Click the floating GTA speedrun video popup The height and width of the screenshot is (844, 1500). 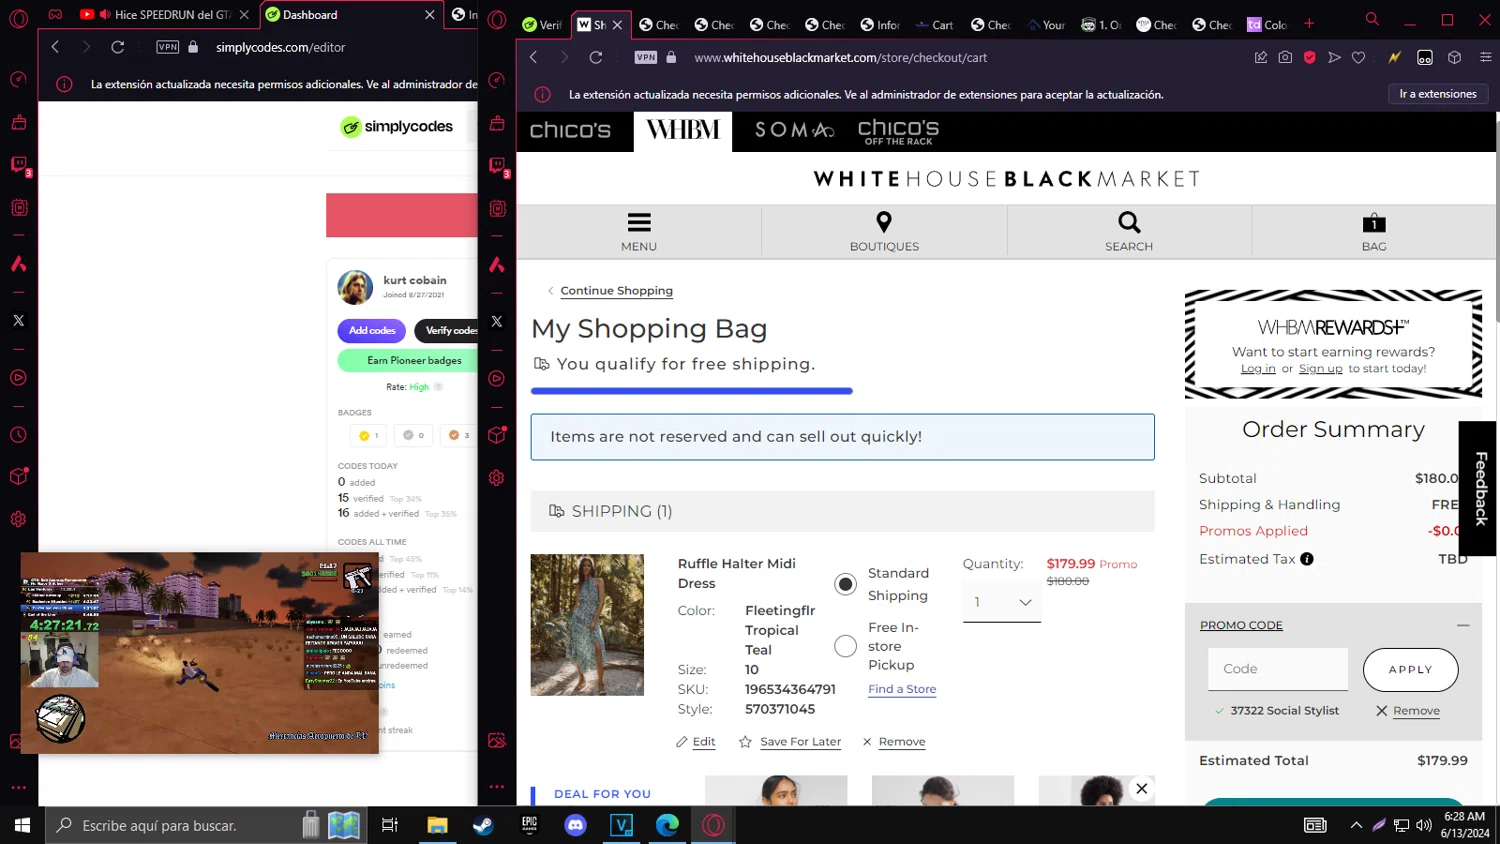pyautogui.click(x=200, y=653)
